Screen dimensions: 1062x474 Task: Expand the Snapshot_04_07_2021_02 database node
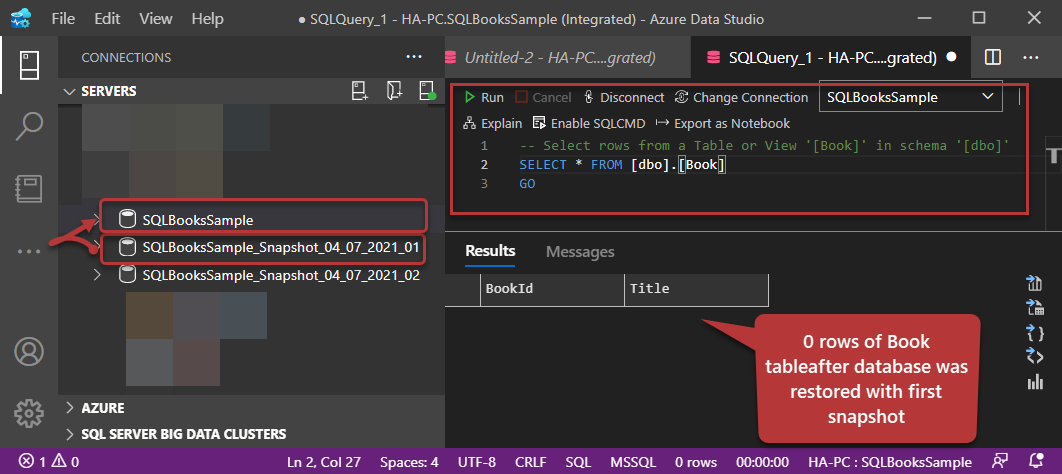pyautogui.click(x=97, y=275)
